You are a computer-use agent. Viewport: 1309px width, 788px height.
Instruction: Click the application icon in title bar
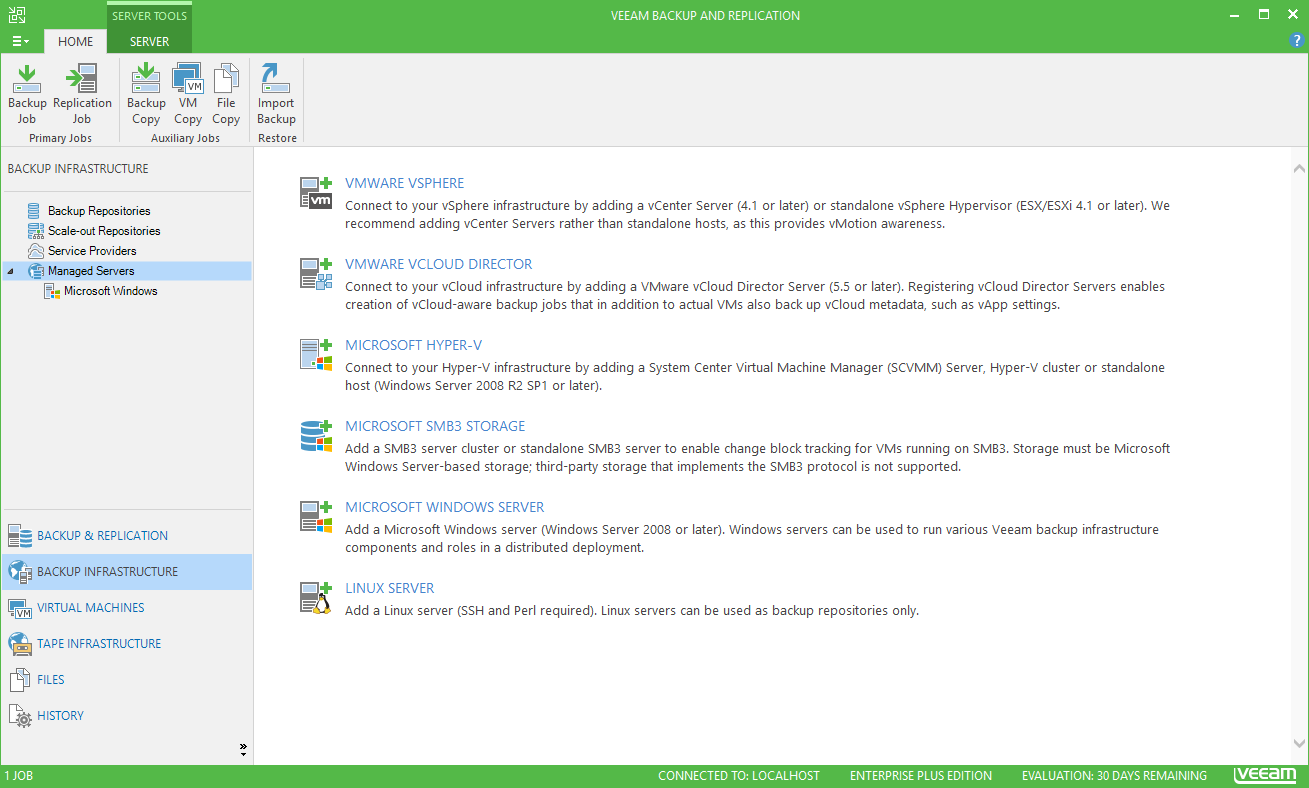tap(17, 15)
